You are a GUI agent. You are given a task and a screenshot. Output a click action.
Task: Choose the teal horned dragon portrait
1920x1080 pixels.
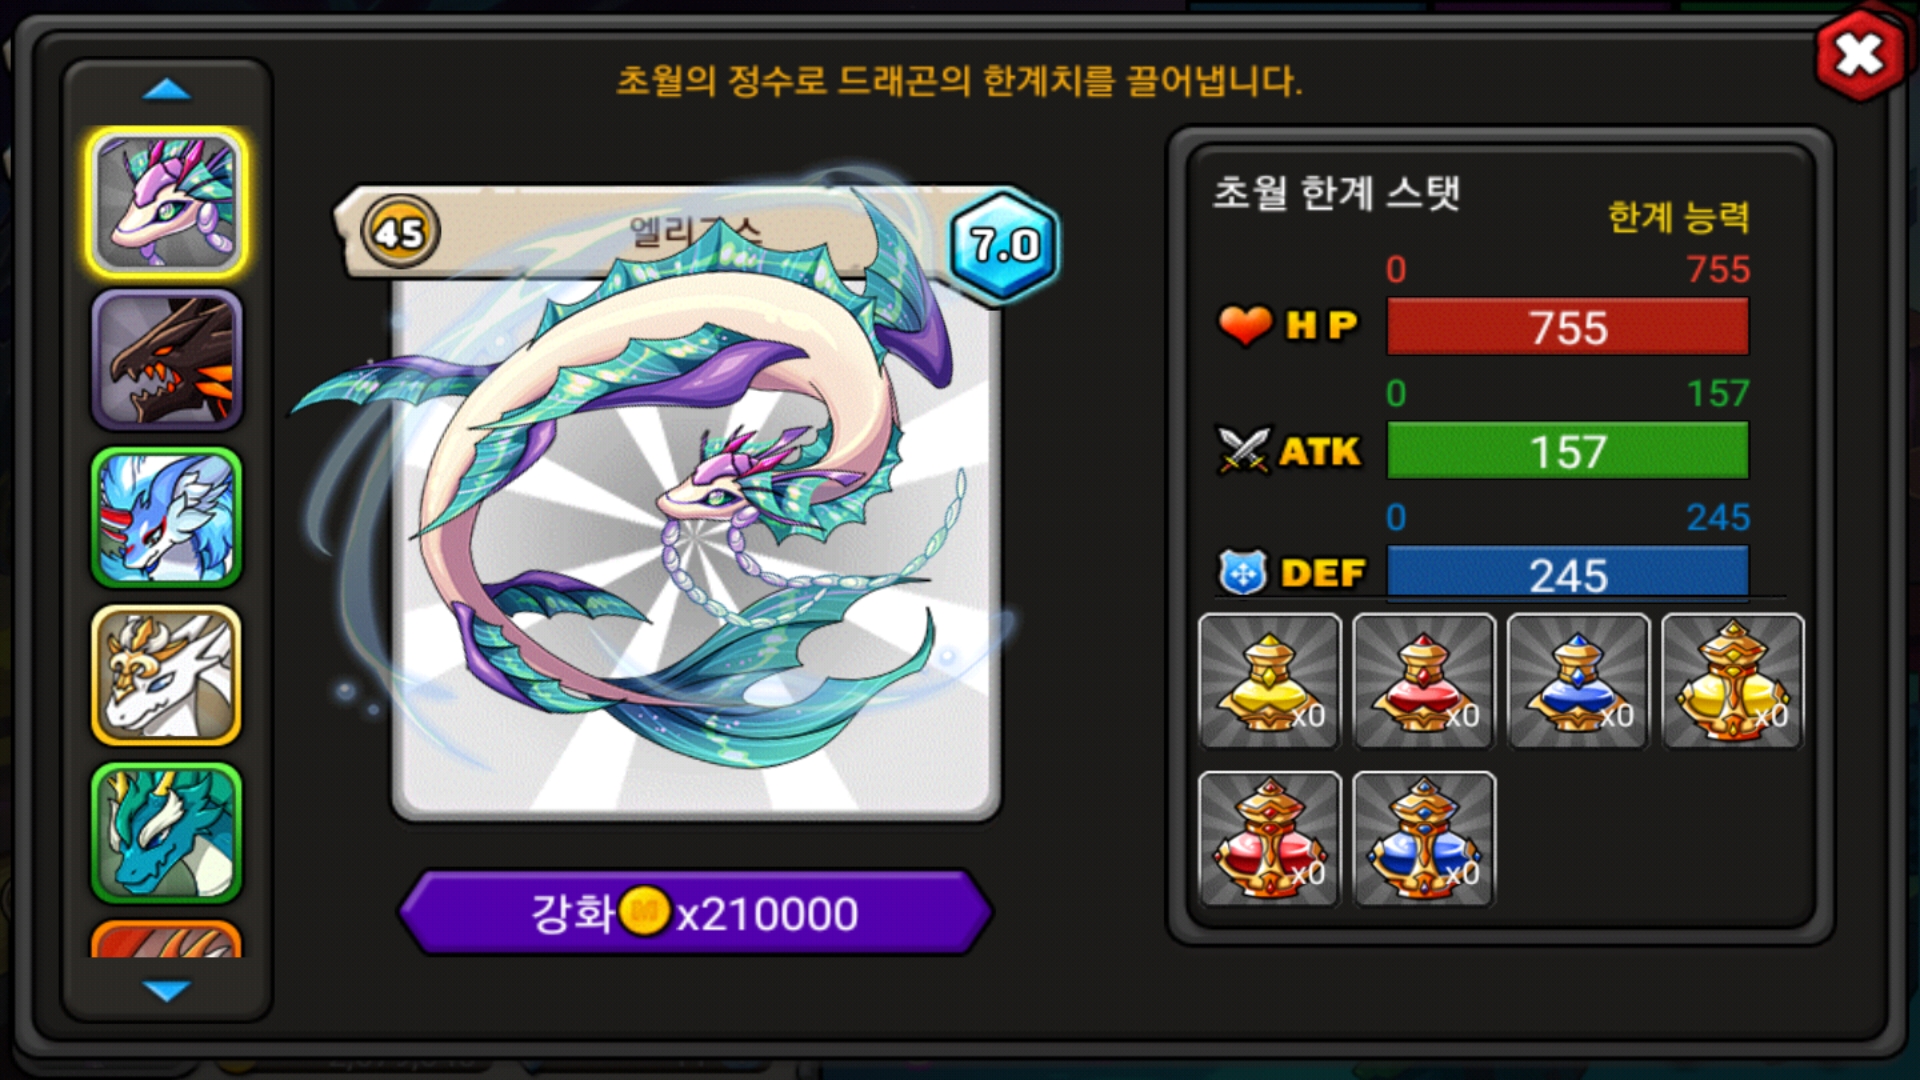[167, 833]
